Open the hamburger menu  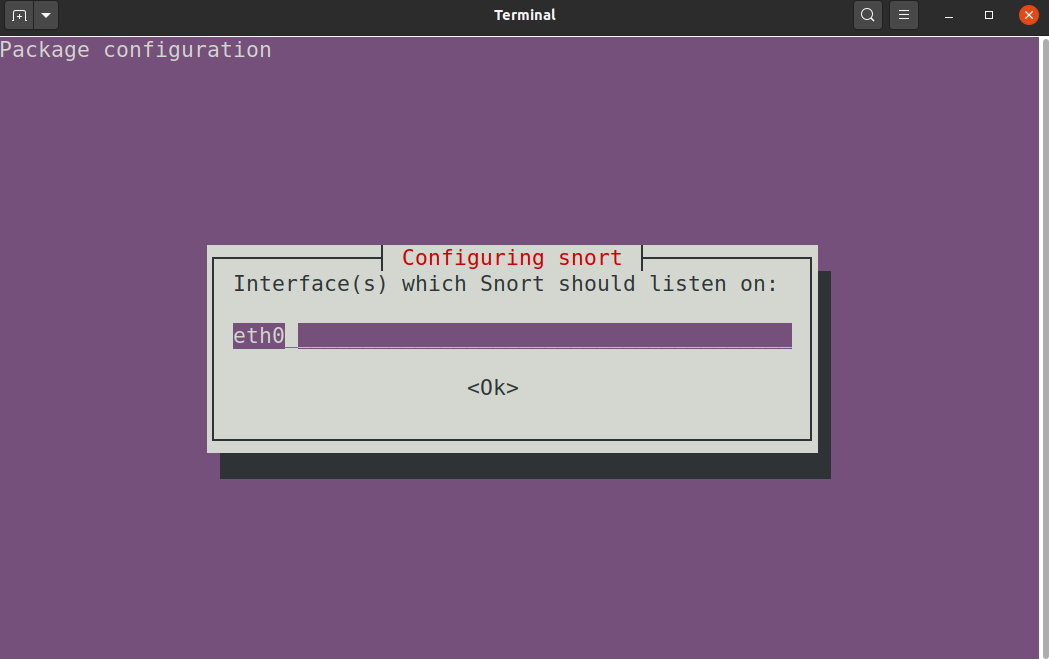[904, 15]
